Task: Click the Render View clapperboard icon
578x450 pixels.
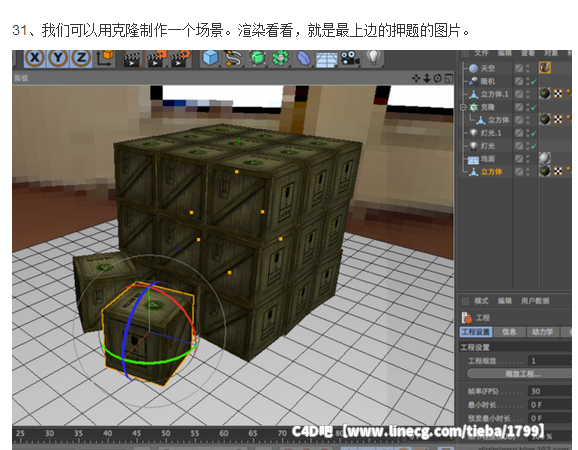Action: point(131,59)
